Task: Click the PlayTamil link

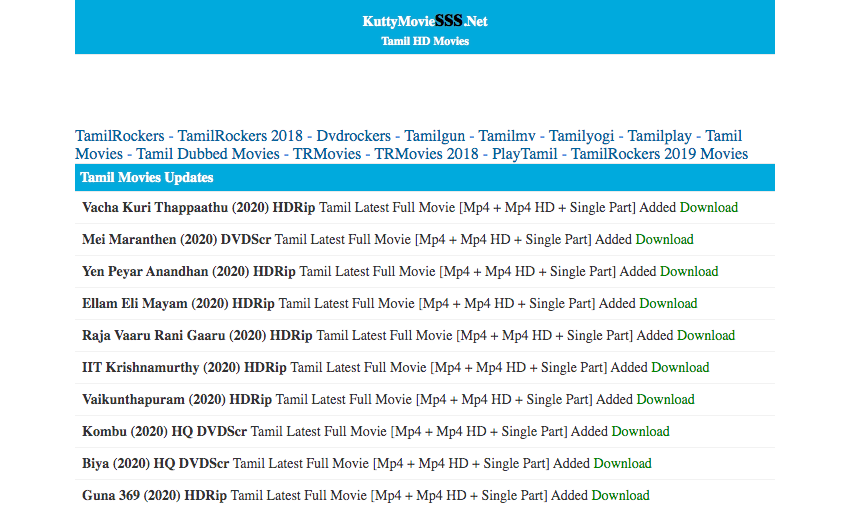Action: (x=525, y=154)
